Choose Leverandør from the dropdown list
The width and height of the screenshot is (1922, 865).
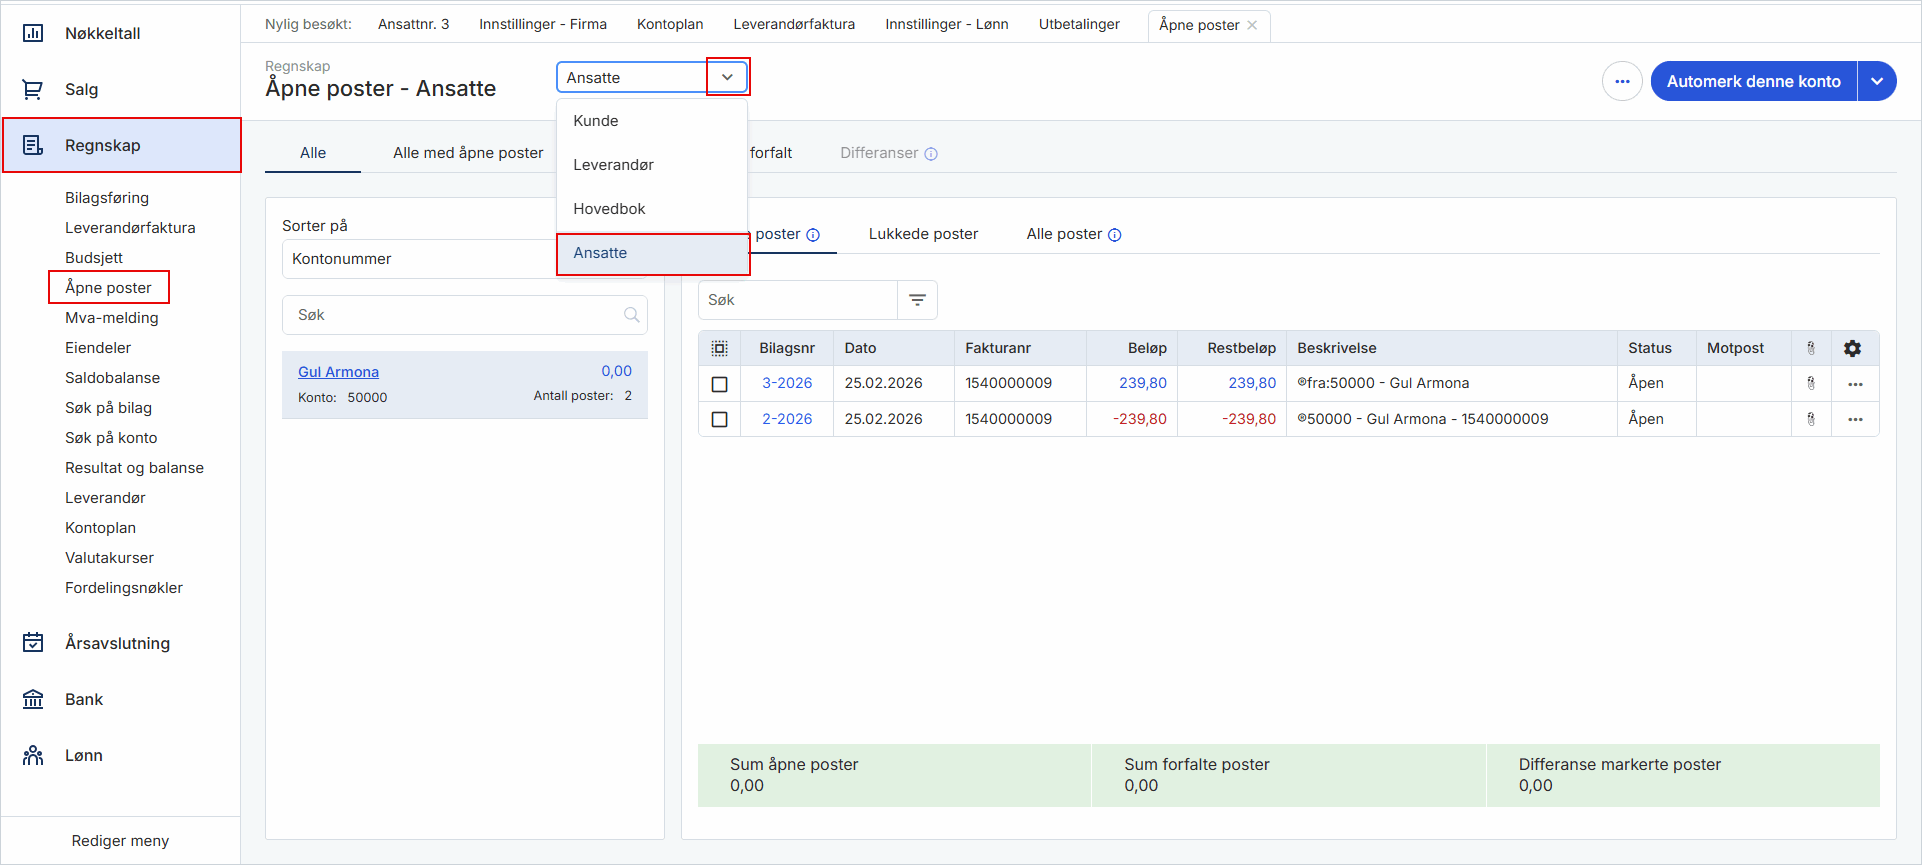(613, 165)
